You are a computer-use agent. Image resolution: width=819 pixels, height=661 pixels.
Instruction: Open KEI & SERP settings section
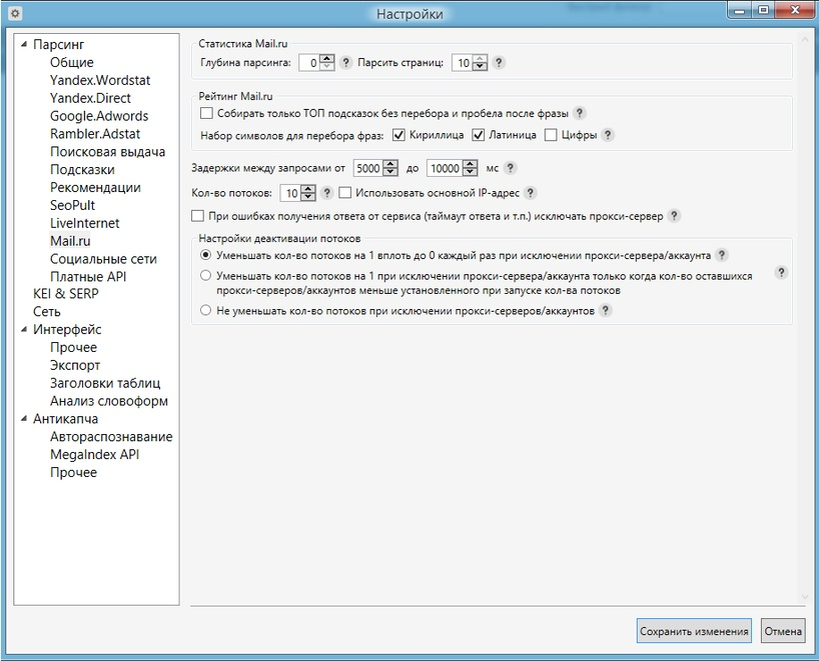pos(66,294)
